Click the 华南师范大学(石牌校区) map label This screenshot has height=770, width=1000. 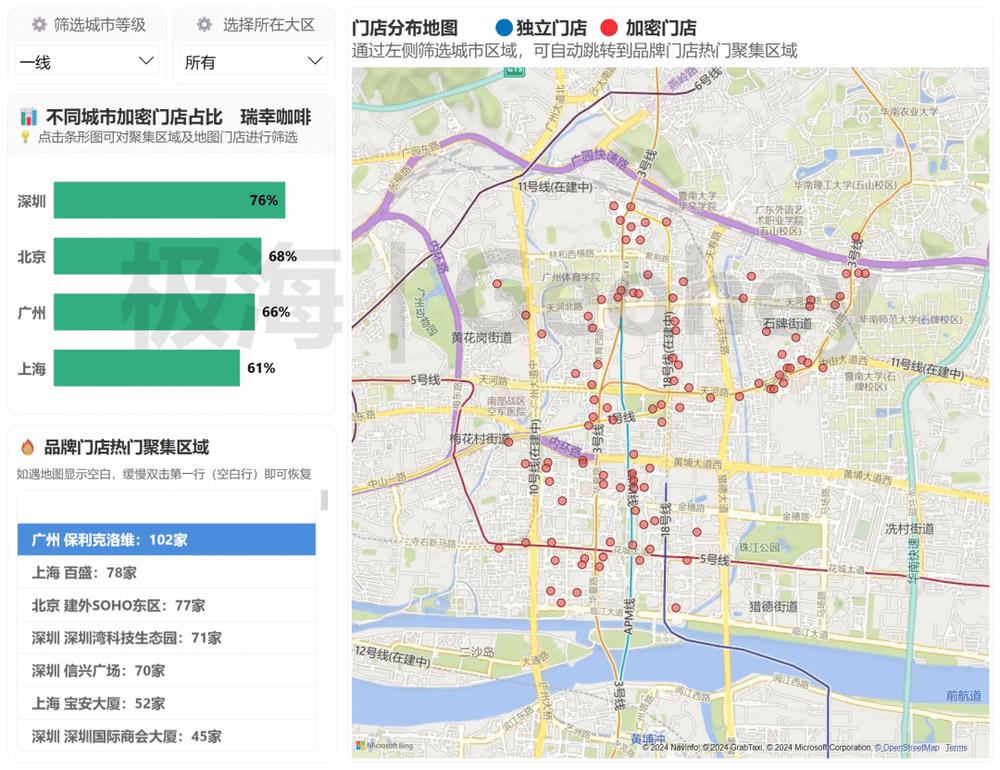[909, 319]
